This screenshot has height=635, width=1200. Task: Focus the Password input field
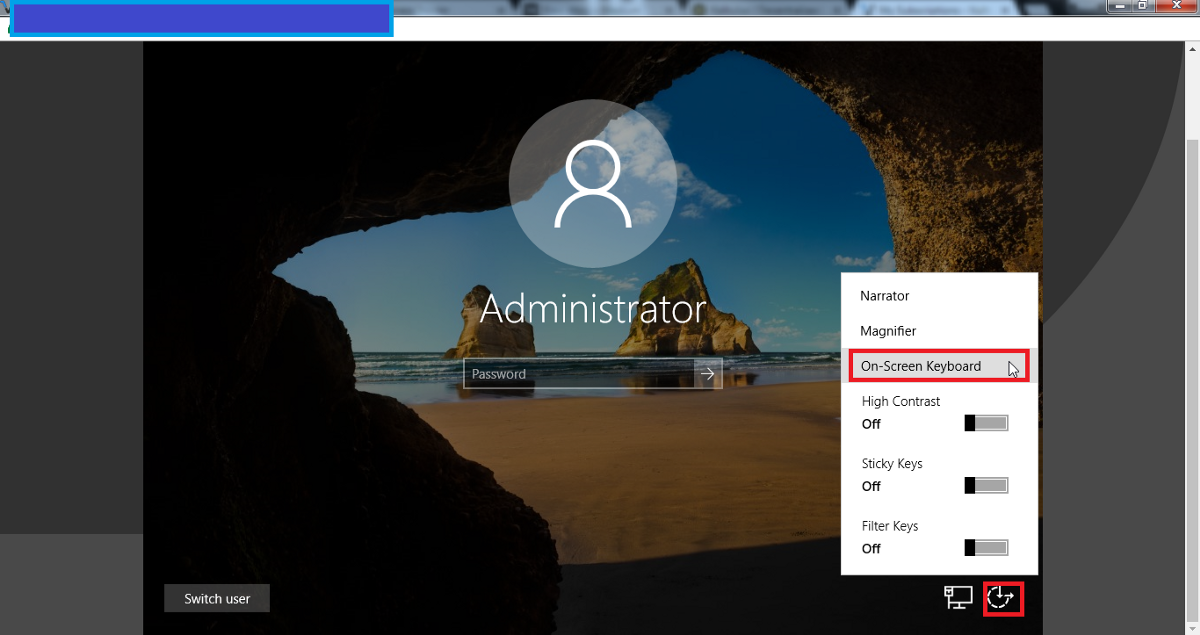(x=579, y=374)
